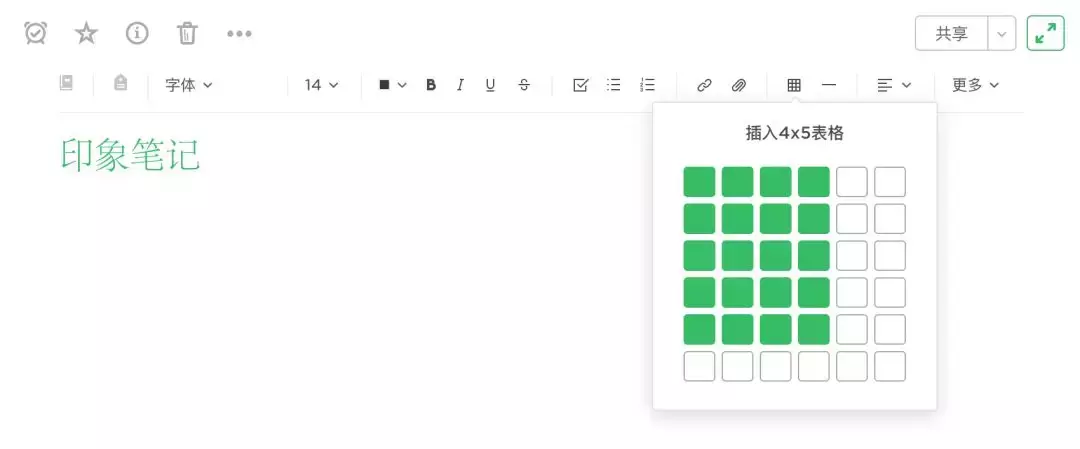Choose the 1x6 bottom-left table grid cell
The width and height of the screenshot is (1080, 449).
tap(699, 366)
